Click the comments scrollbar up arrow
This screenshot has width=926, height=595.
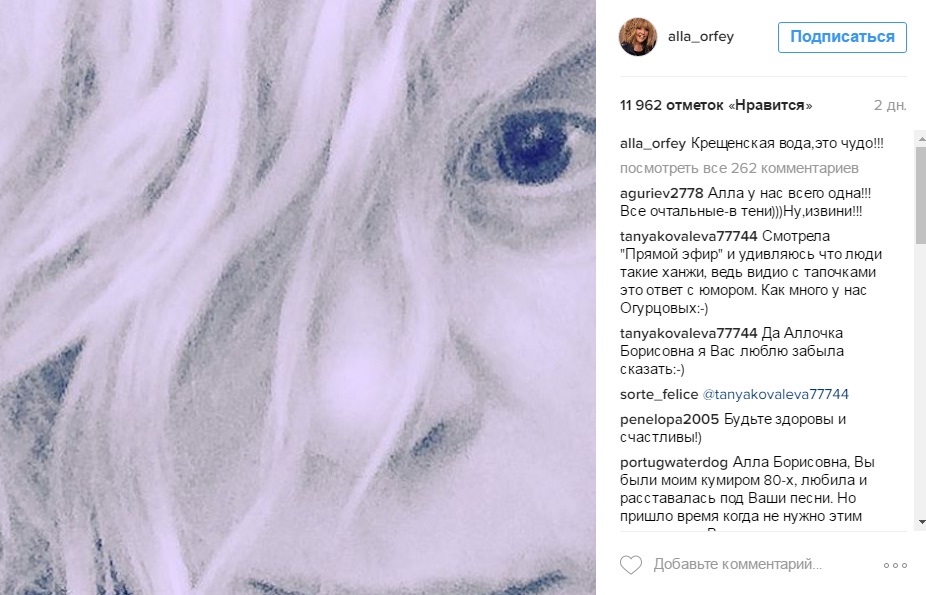pyautogui.click(x=921, y=140)
